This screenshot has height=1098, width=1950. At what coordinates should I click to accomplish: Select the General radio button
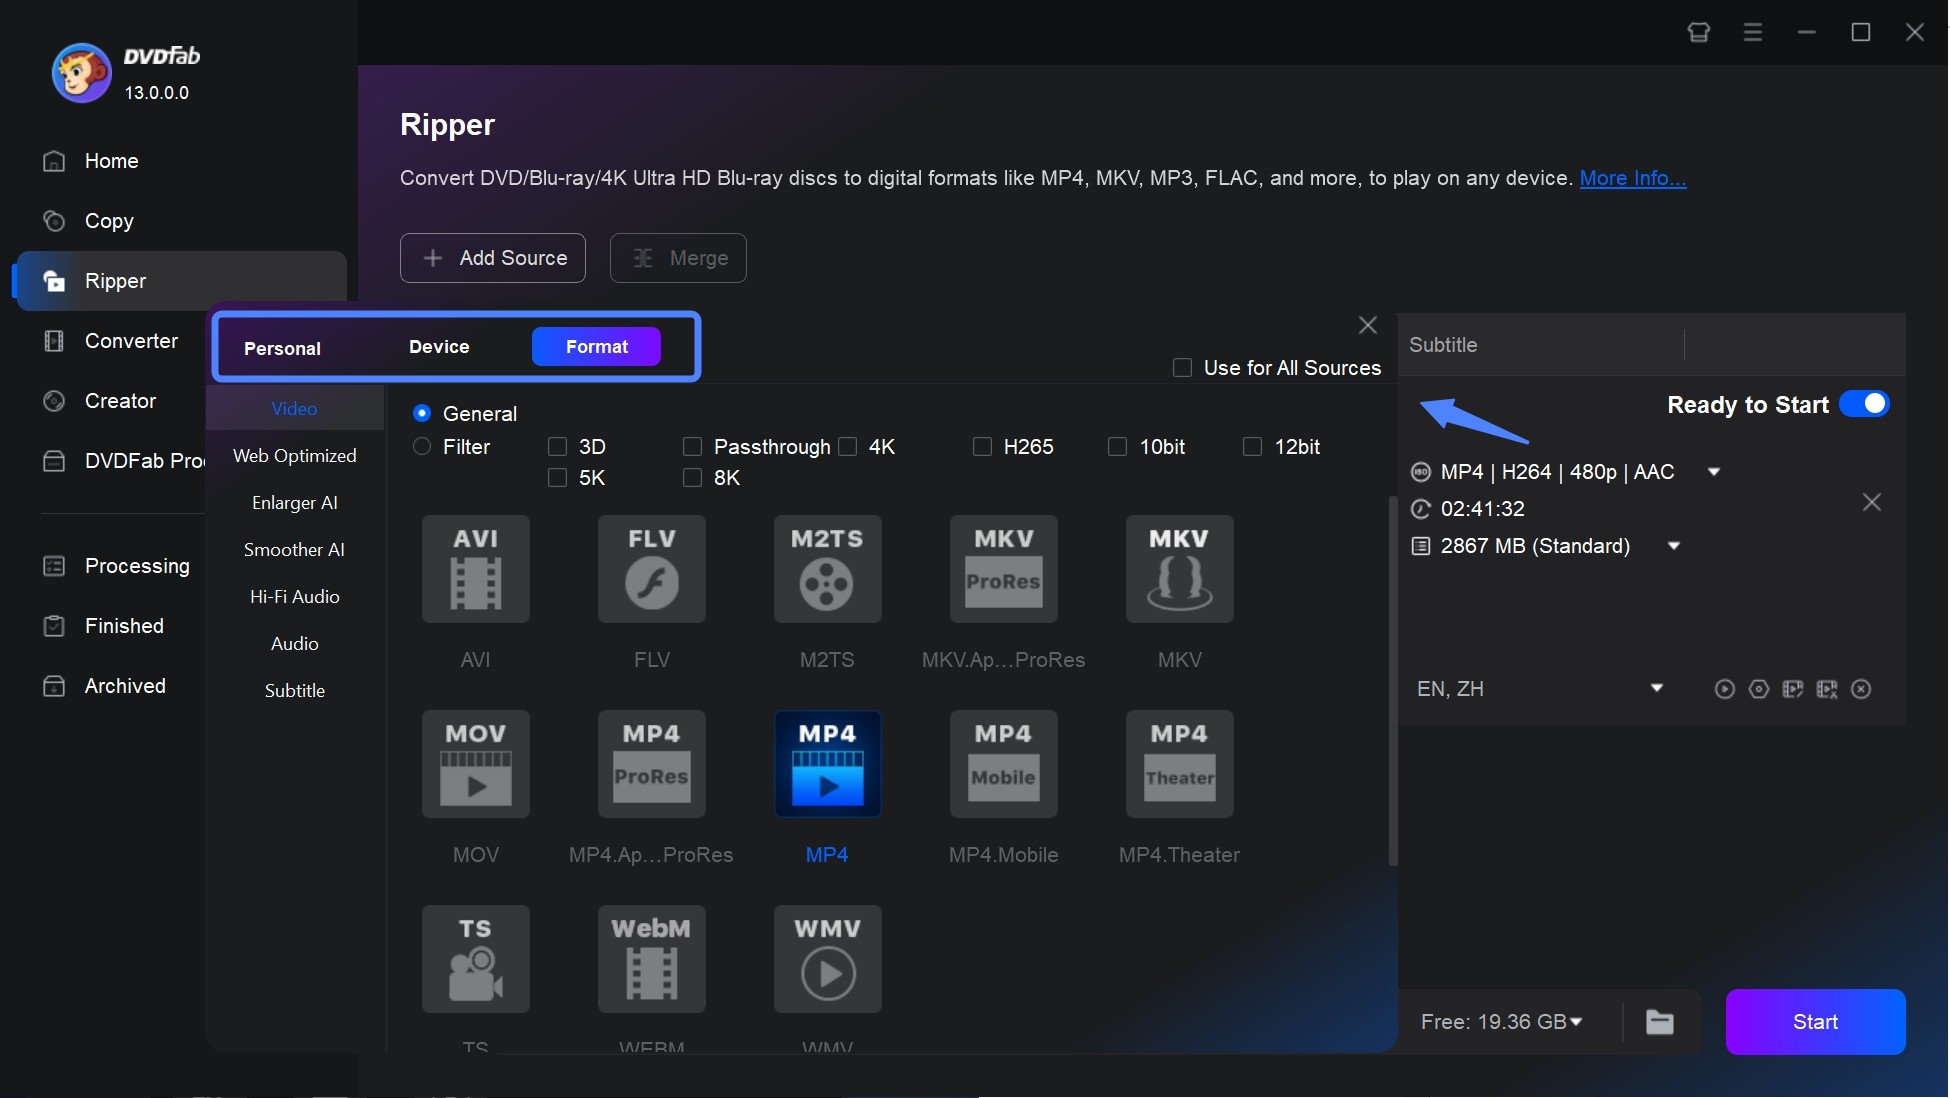(x=422, y=412)
